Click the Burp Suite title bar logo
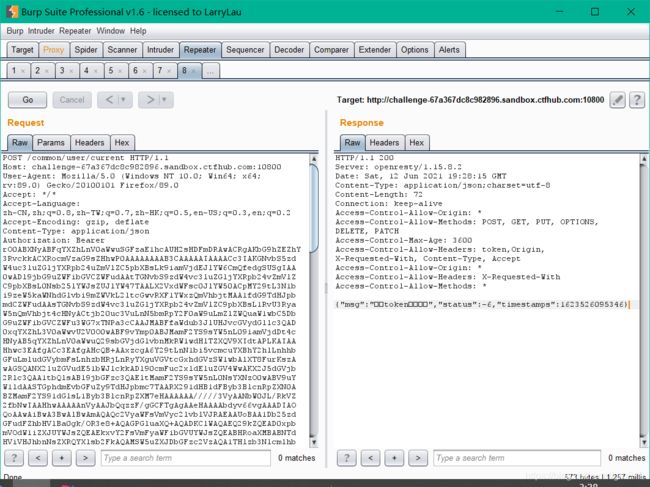 tap(12, 12)
